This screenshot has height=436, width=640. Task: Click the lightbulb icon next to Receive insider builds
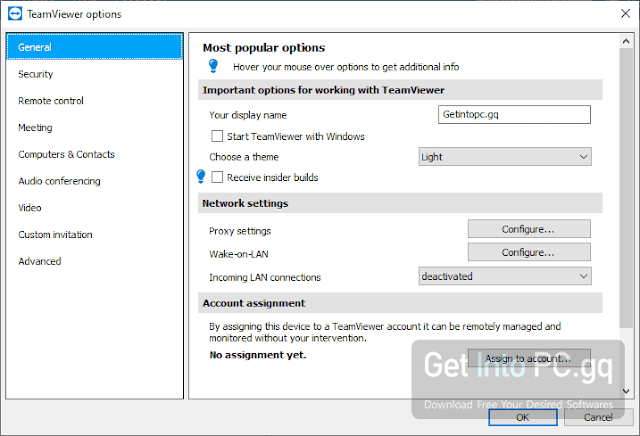coord(201,176)
